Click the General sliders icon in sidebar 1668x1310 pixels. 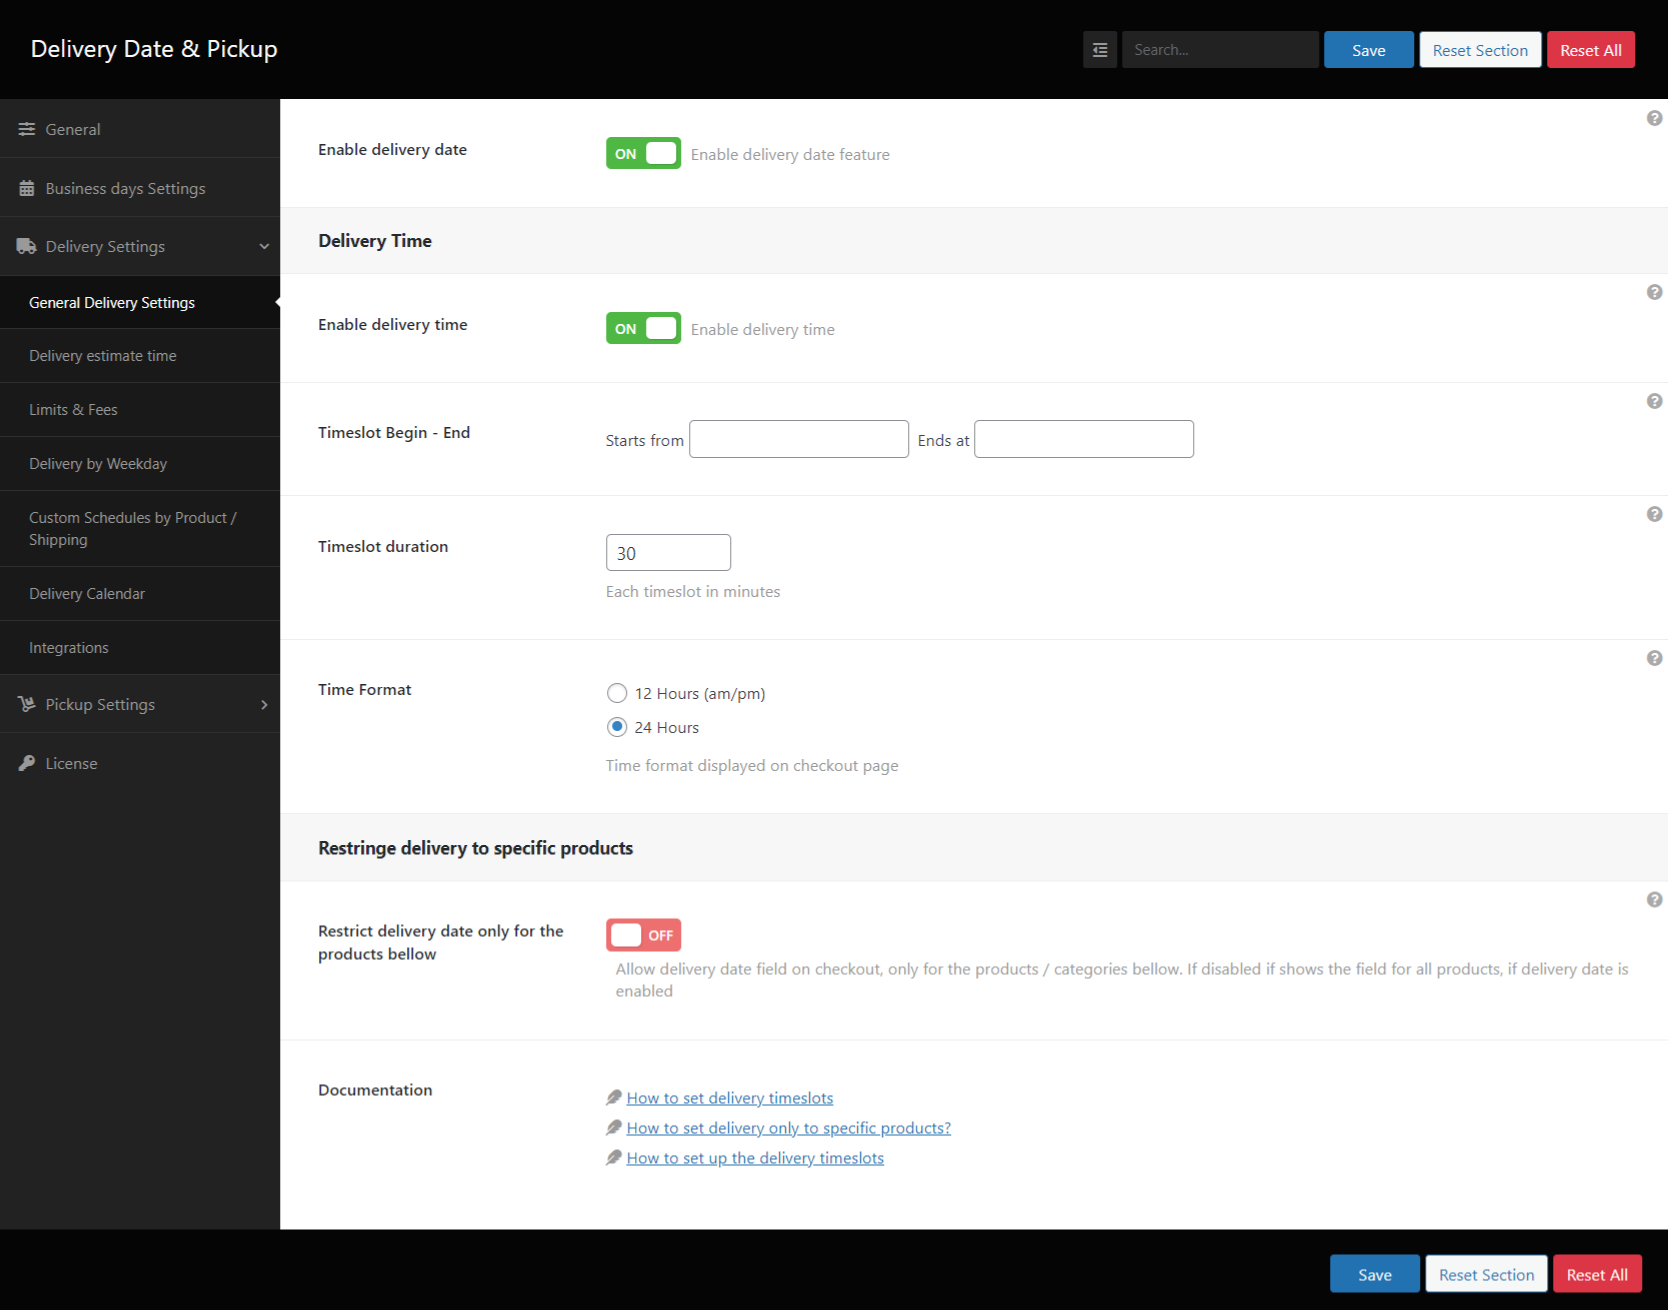(26, 128)
